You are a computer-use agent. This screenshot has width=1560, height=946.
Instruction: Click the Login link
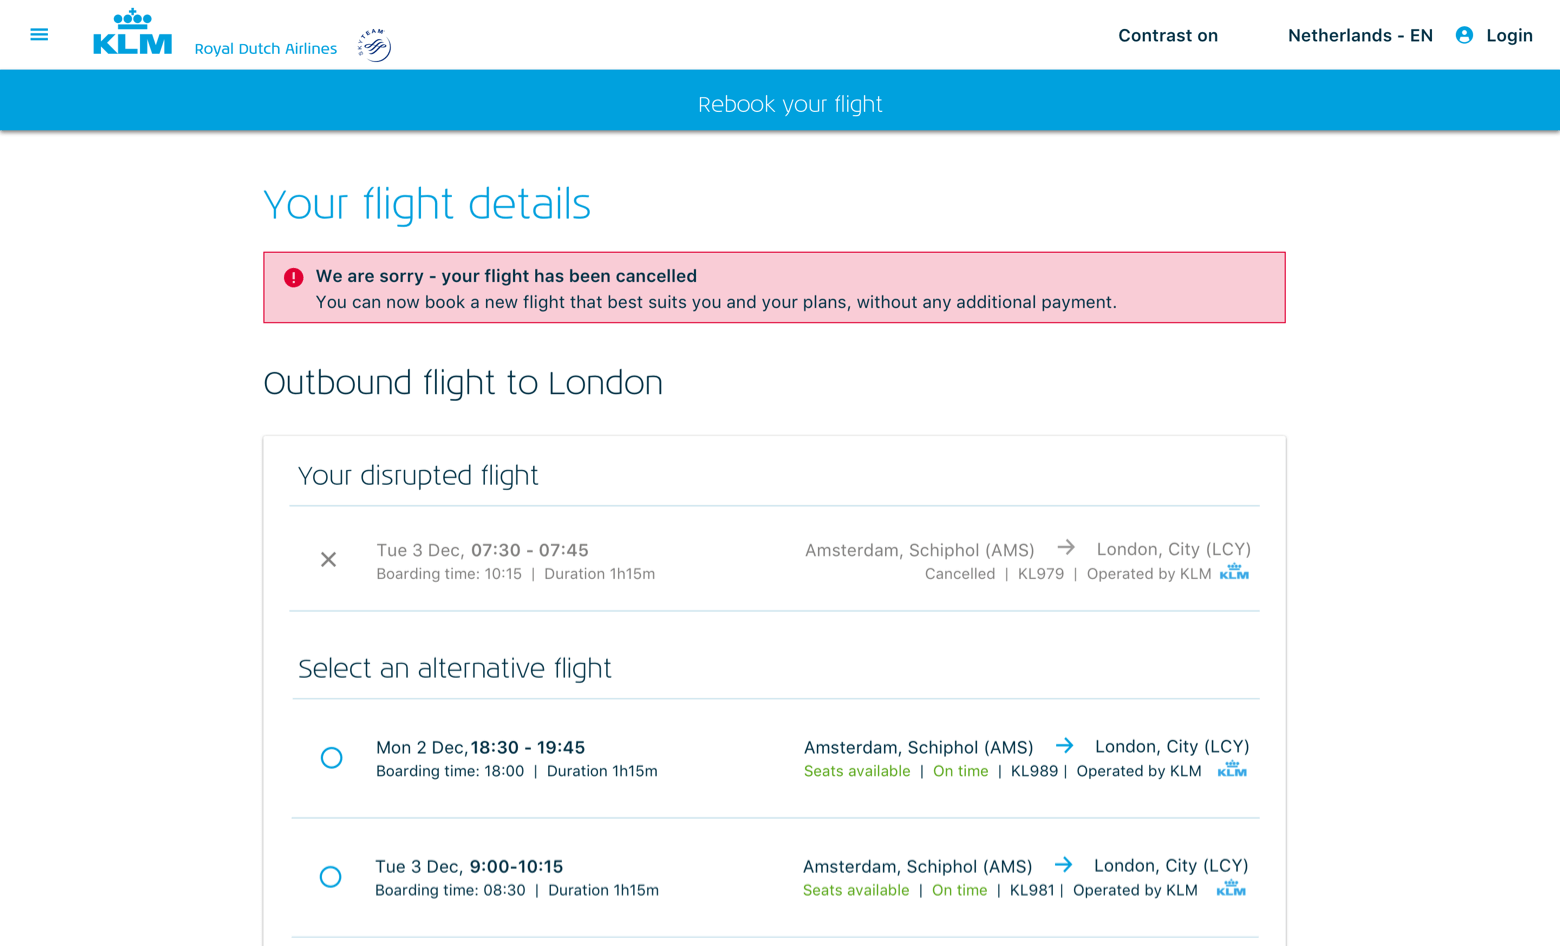[x=1509, y=36]
